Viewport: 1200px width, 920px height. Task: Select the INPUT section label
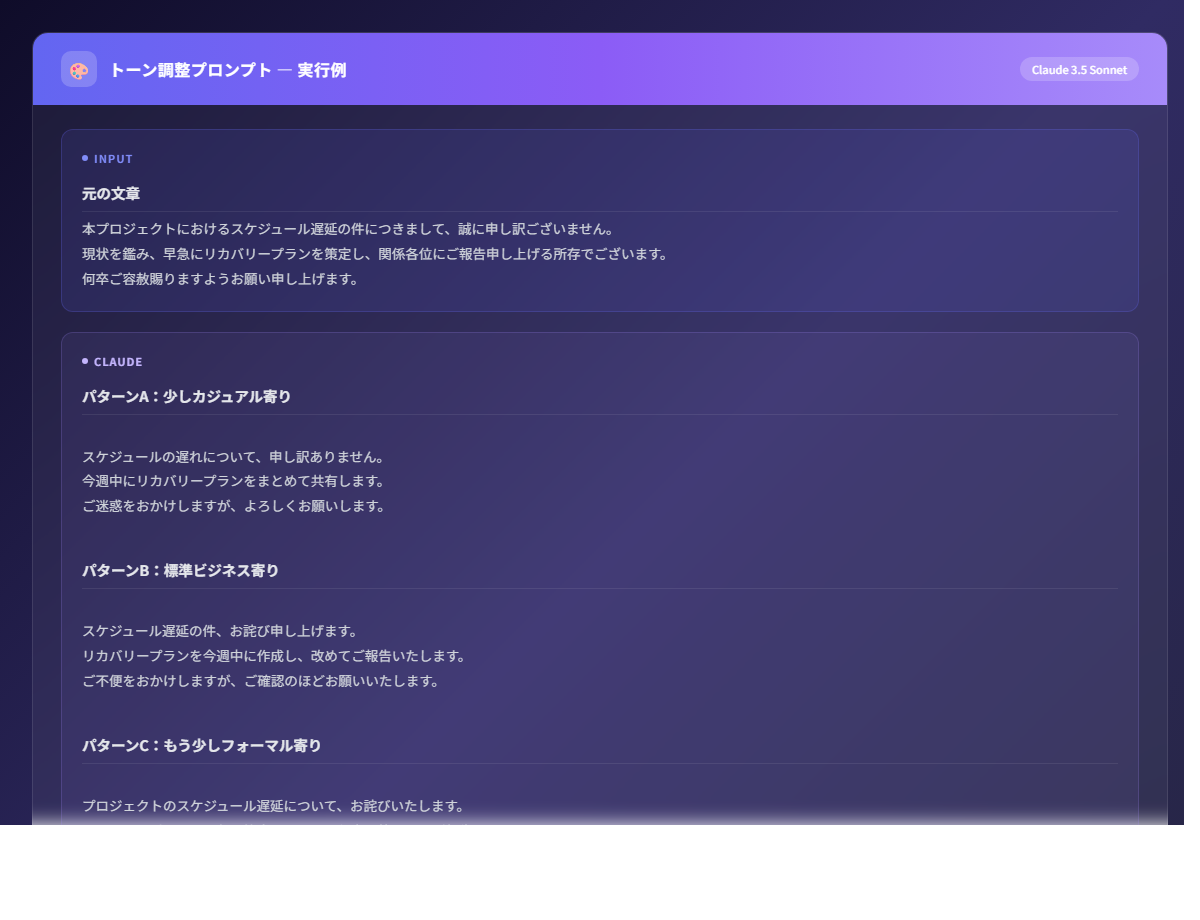click(x=113, y=158)
